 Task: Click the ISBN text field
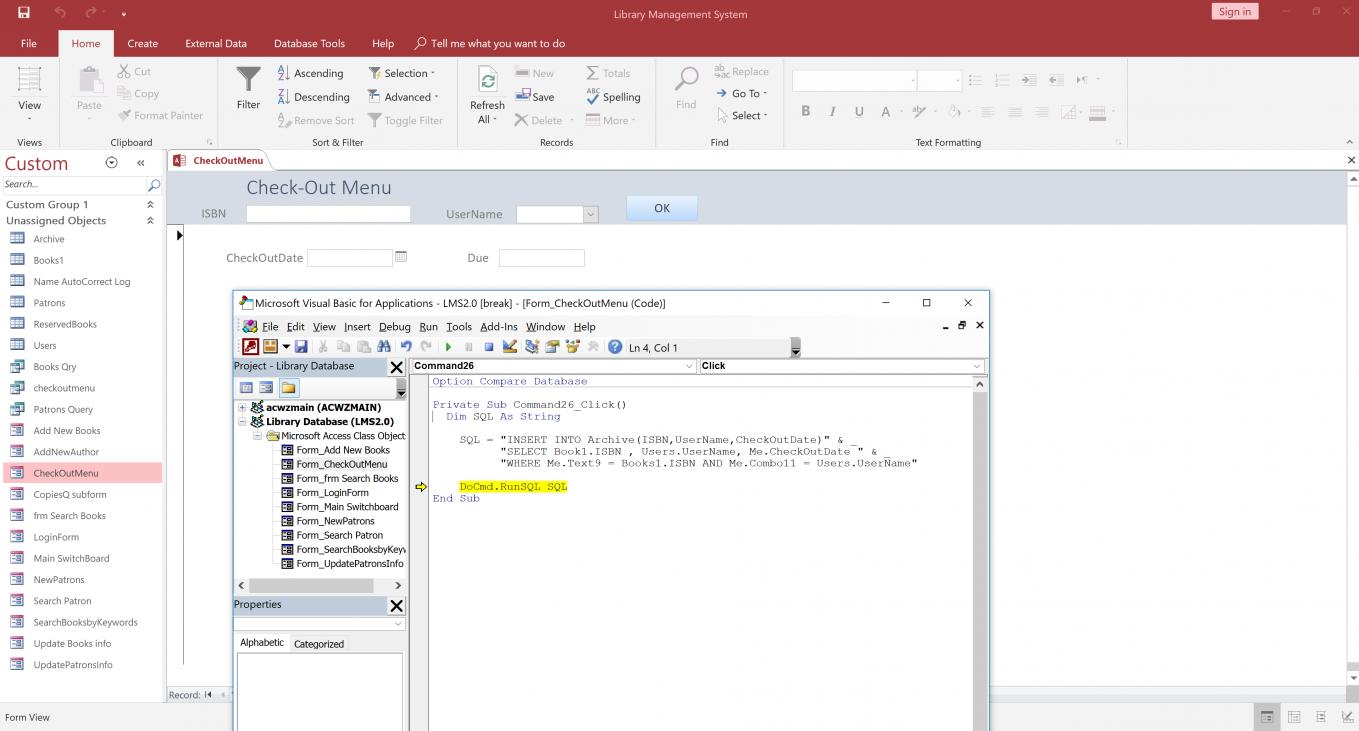(328, 214)
